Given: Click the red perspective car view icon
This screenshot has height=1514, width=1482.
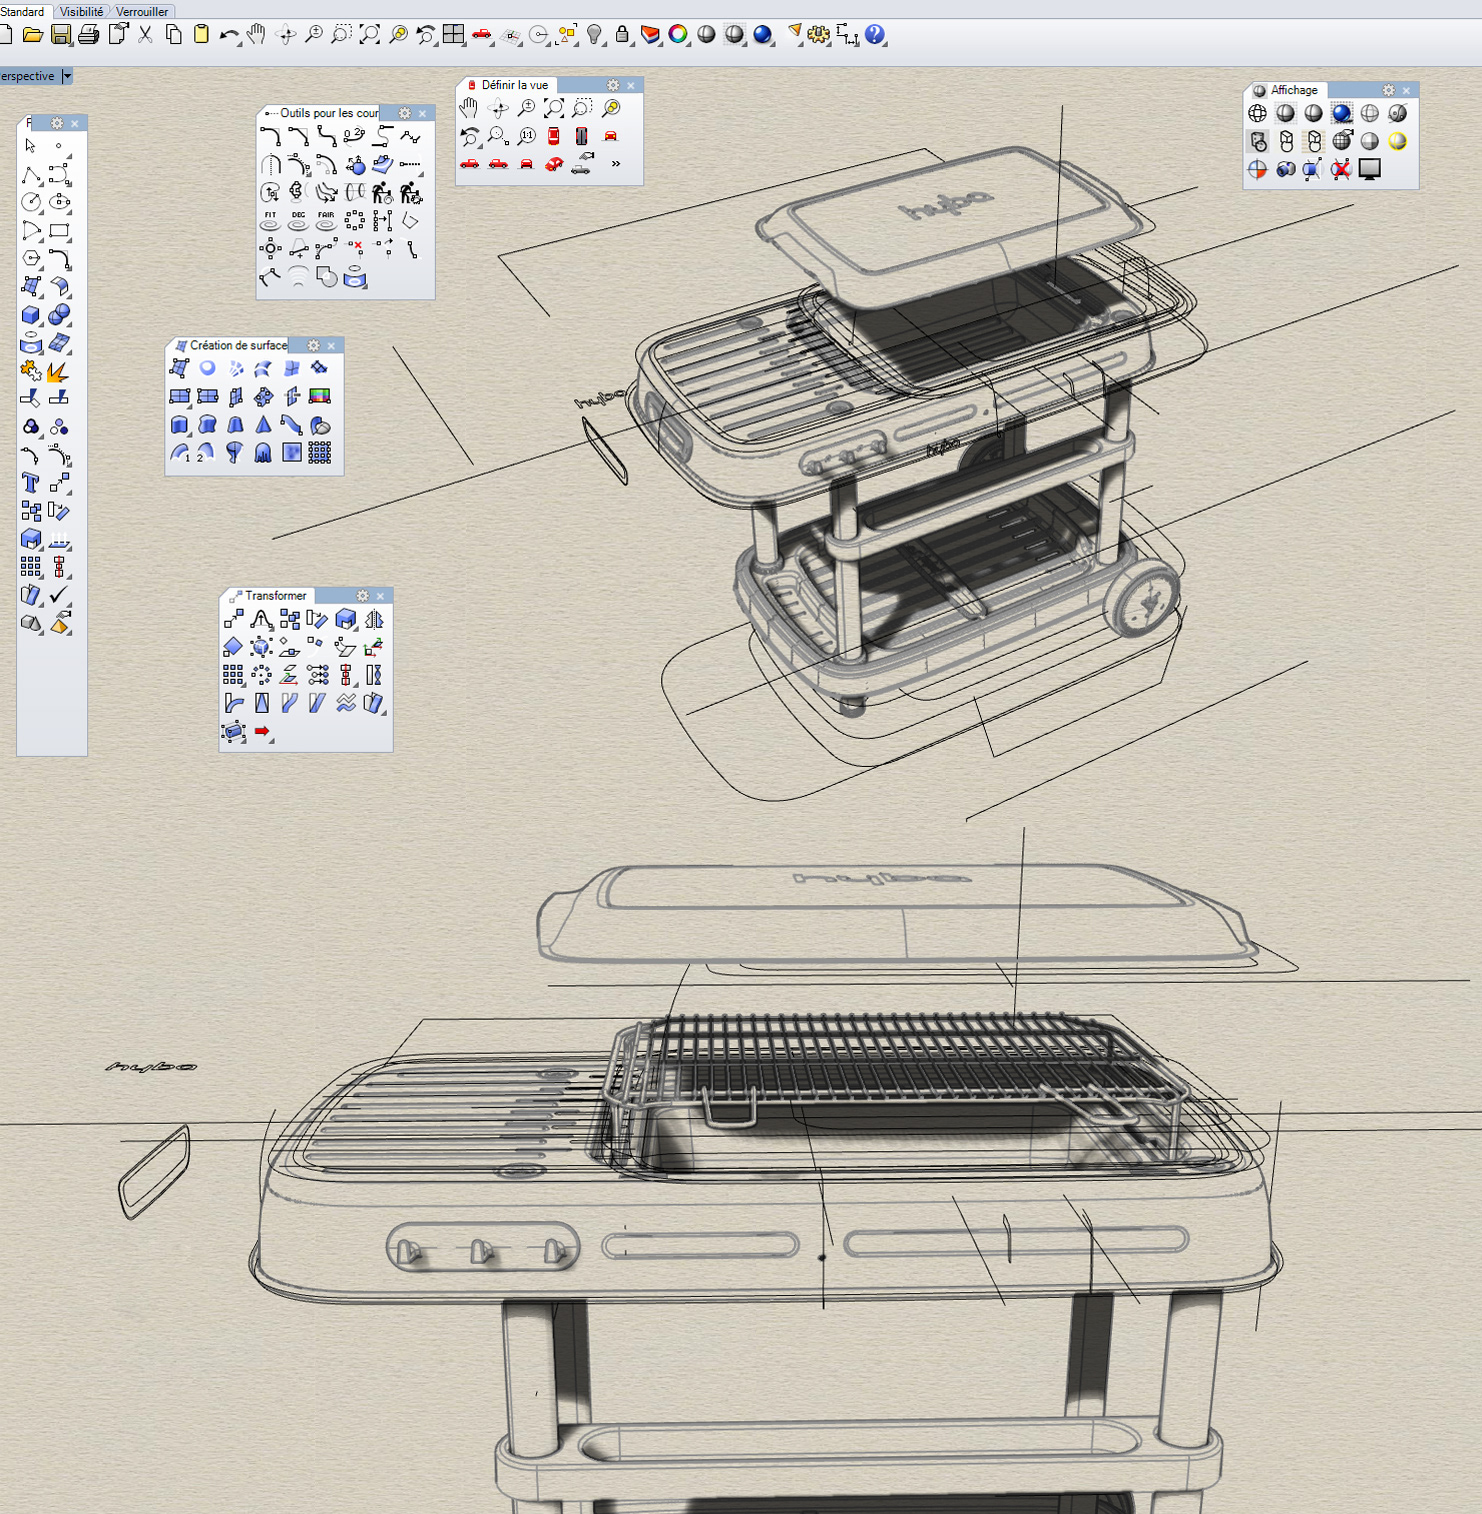Looking at the screenshot, I should tap(554, 164).
